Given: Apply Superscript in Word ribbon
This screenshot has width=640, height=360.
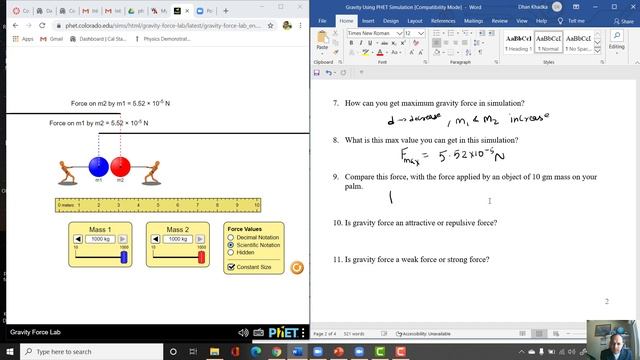Looking at the screenshot, I should 403,43.
